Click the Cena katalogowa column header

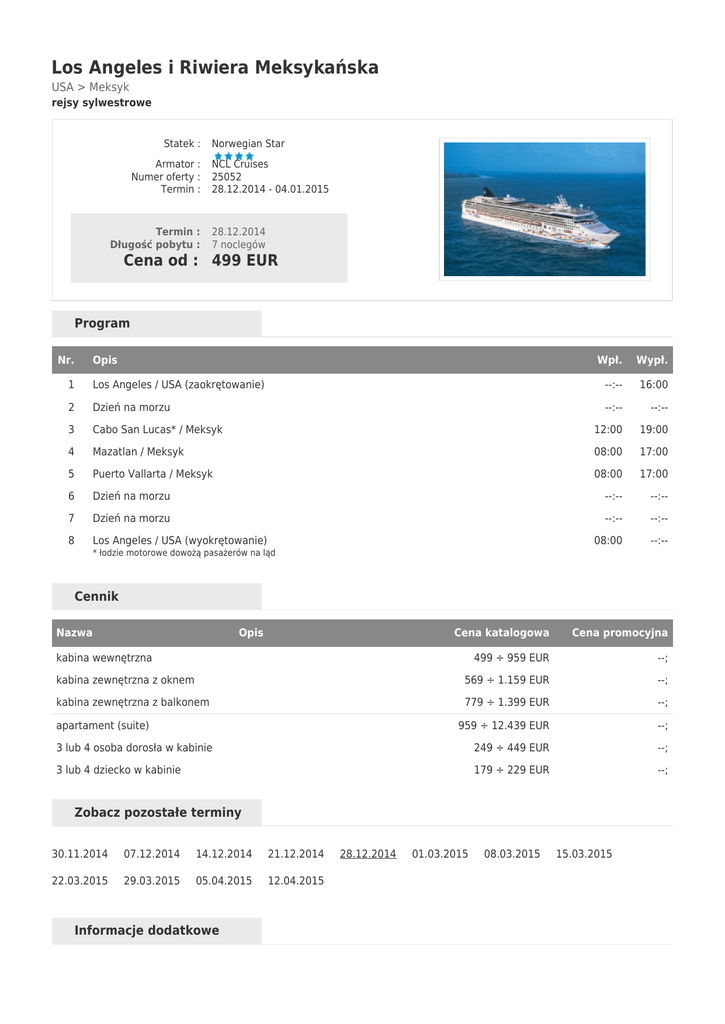point(501,633)
